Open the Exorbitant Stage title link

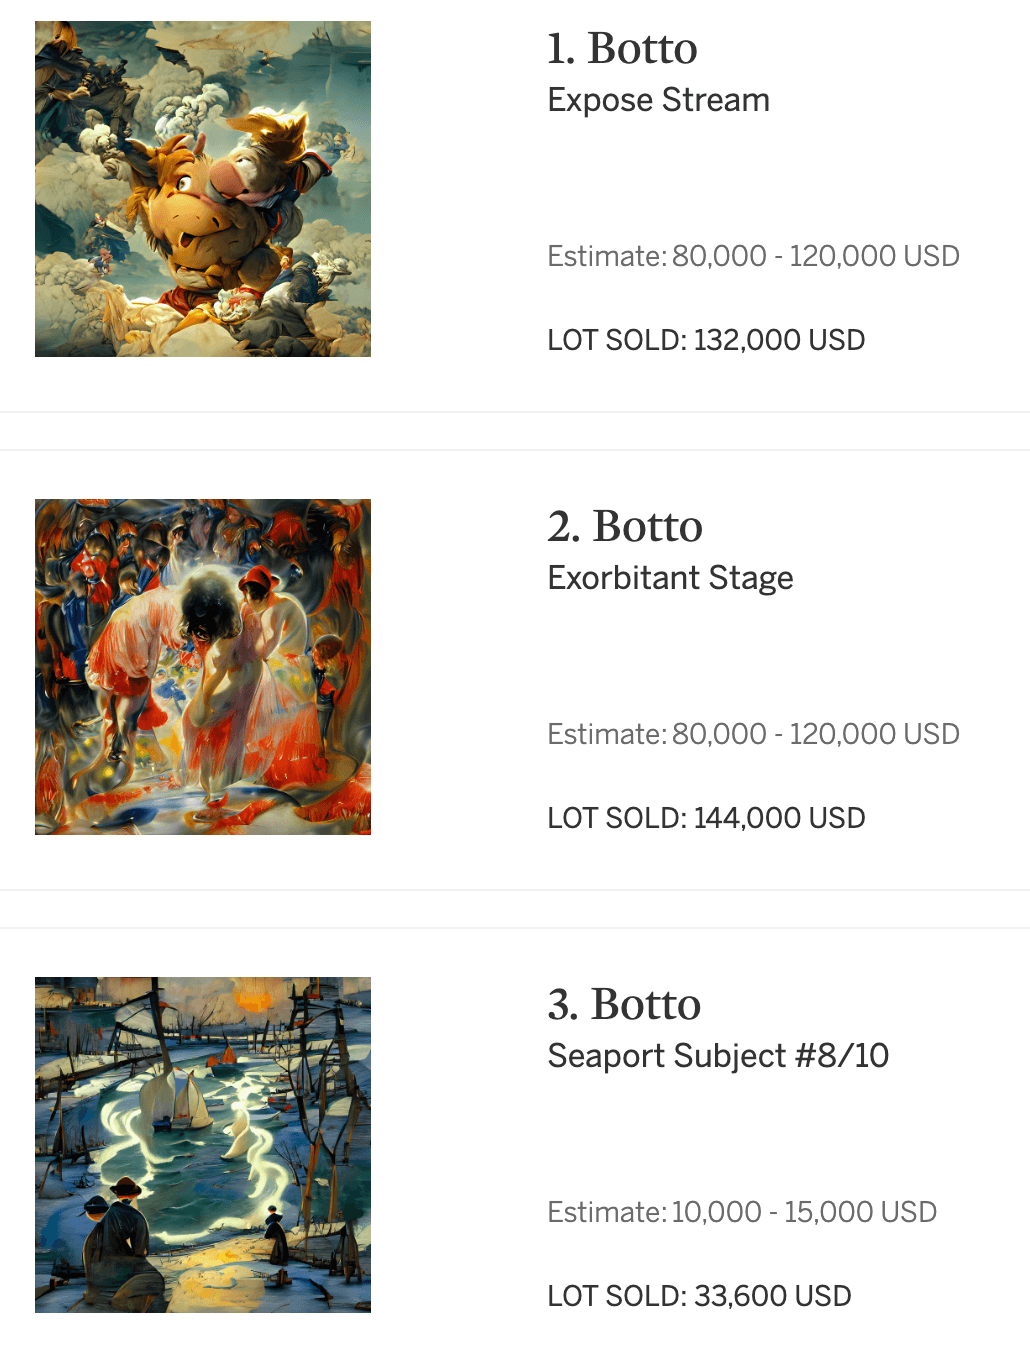pos(670,578)
